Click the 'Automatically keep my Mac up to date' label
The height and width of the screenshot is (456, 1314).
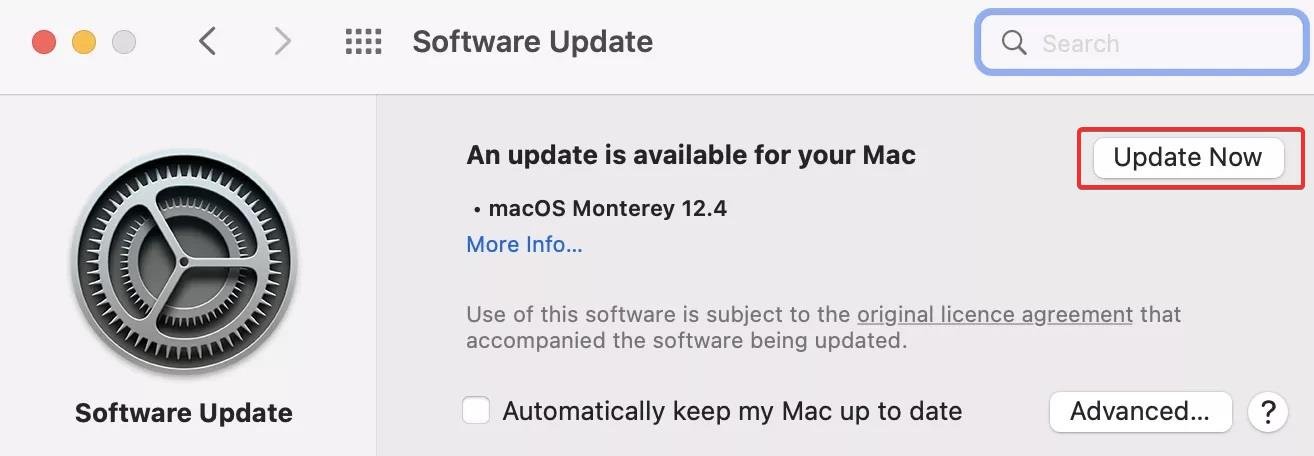pos(732,411)
